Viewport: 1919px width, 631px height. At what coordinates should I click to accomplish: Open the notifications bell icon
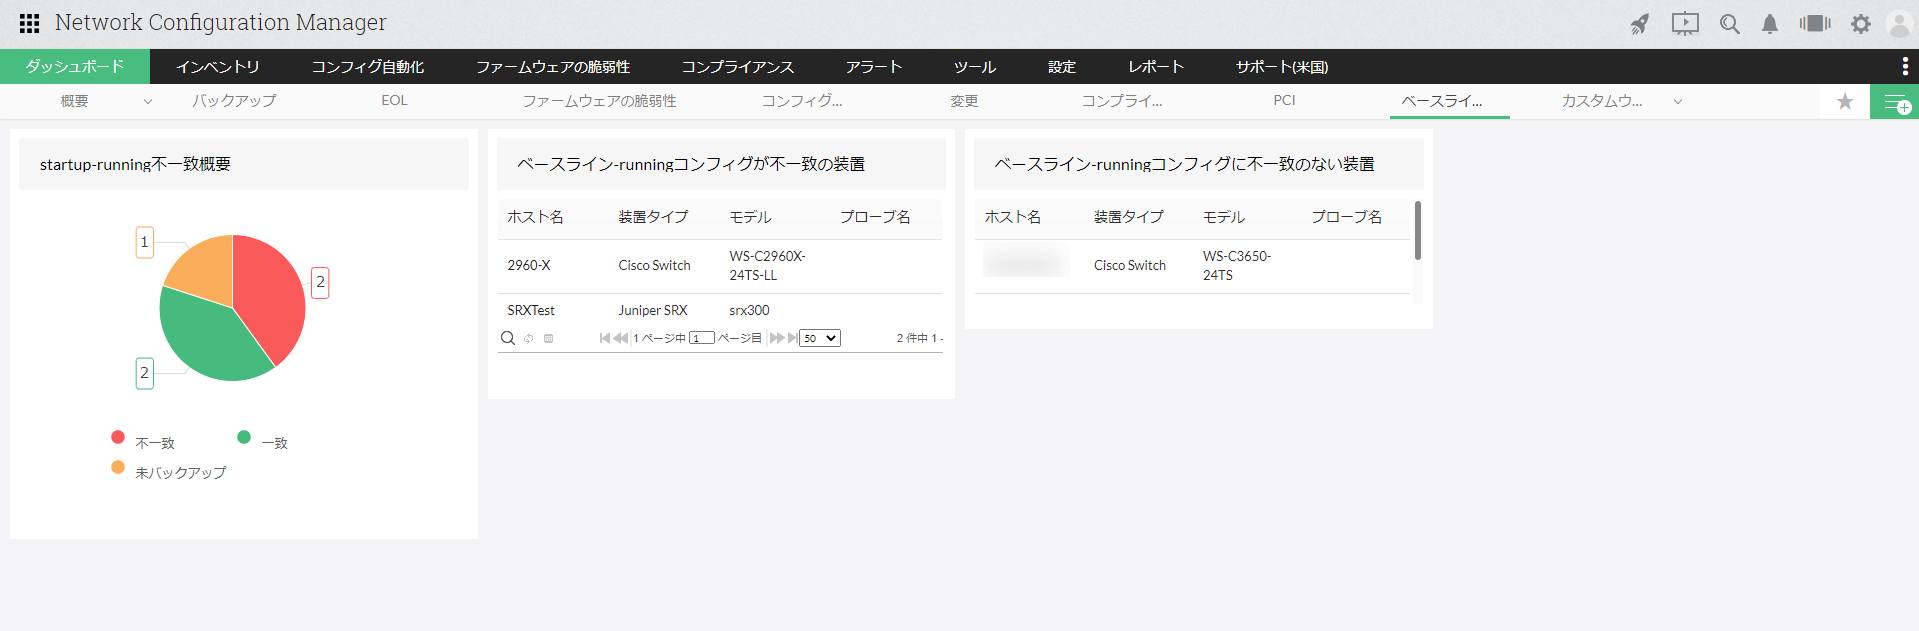pyautogui.click(x=1770, y=24)
